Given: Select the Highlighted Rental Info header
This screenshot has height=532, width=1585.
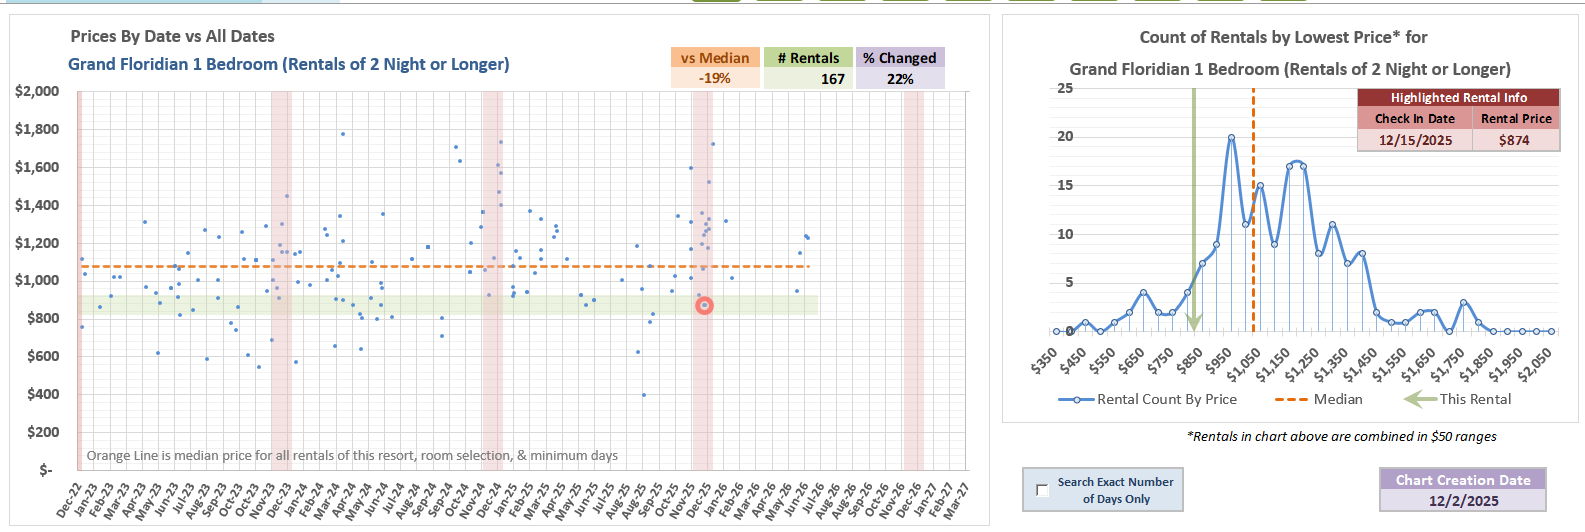Looking at the screenshot, I should tap(1458, 97).
